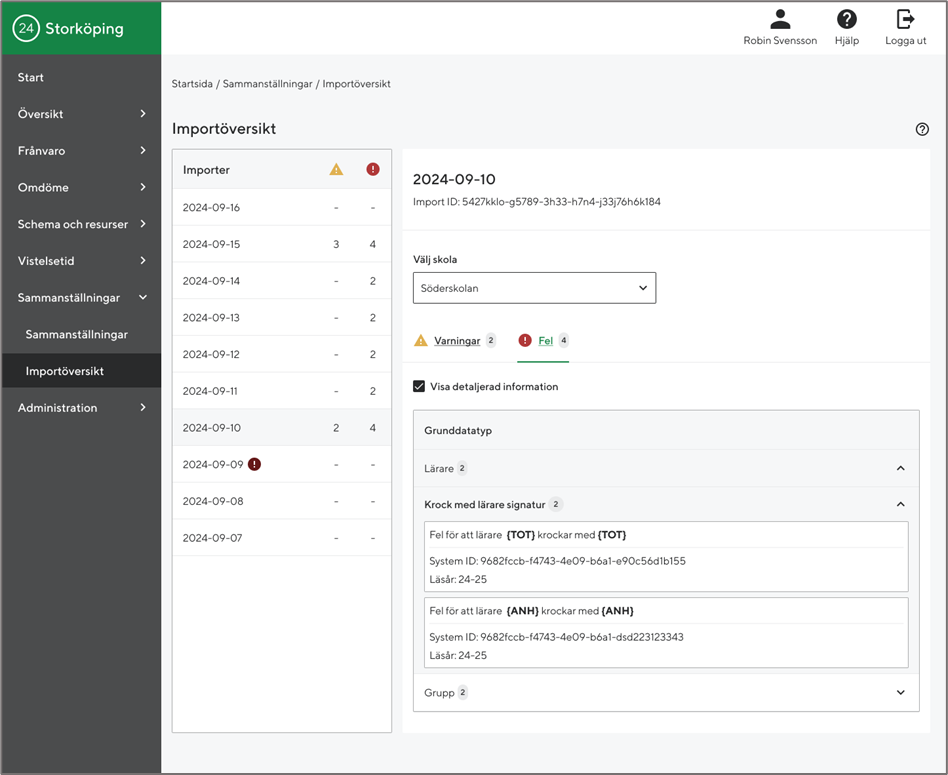Click the yellow warning icon in Importer header
Viewport: 948px width, 775px height.
(336, 170)
